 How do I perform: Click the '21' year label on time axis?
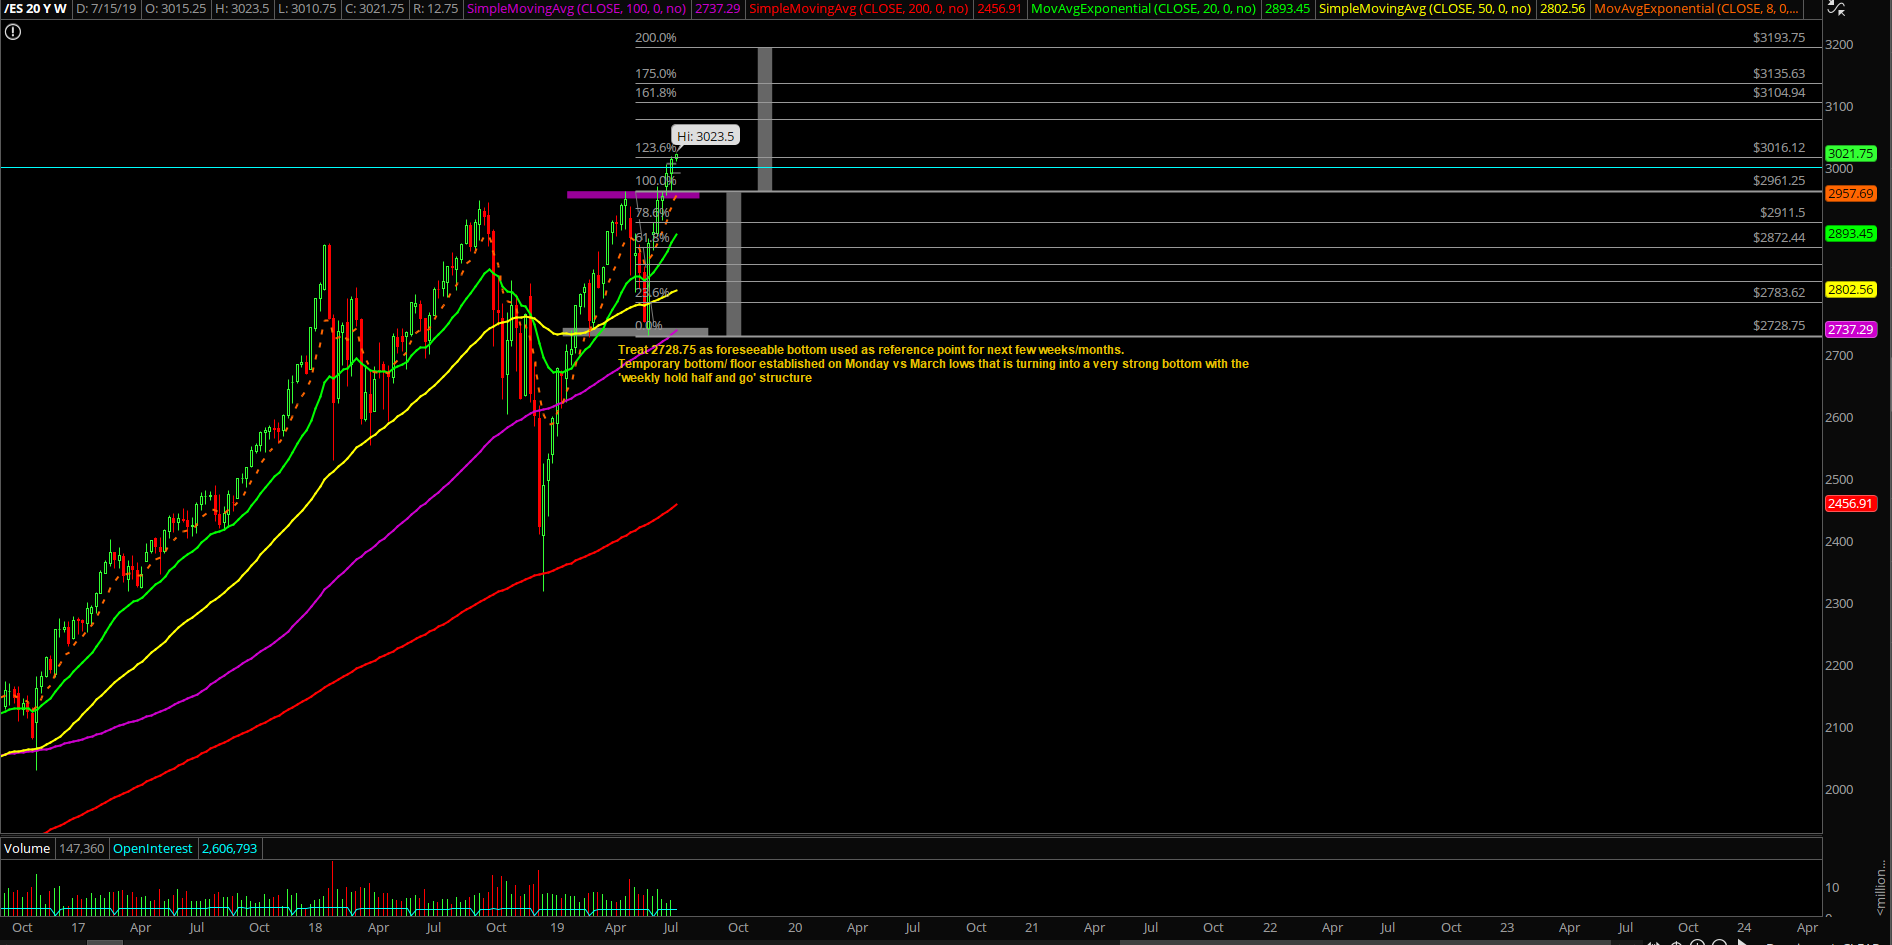click(1032, 928)
